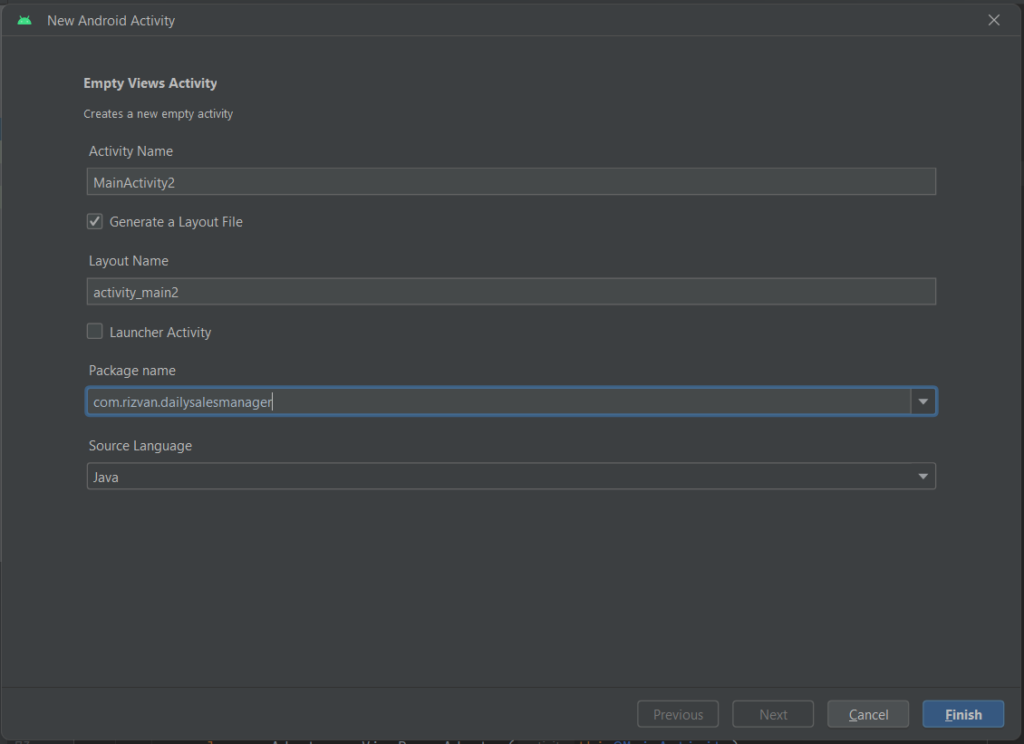
Task: Click the Empty Views Activity heading
Action: [150, 83]
